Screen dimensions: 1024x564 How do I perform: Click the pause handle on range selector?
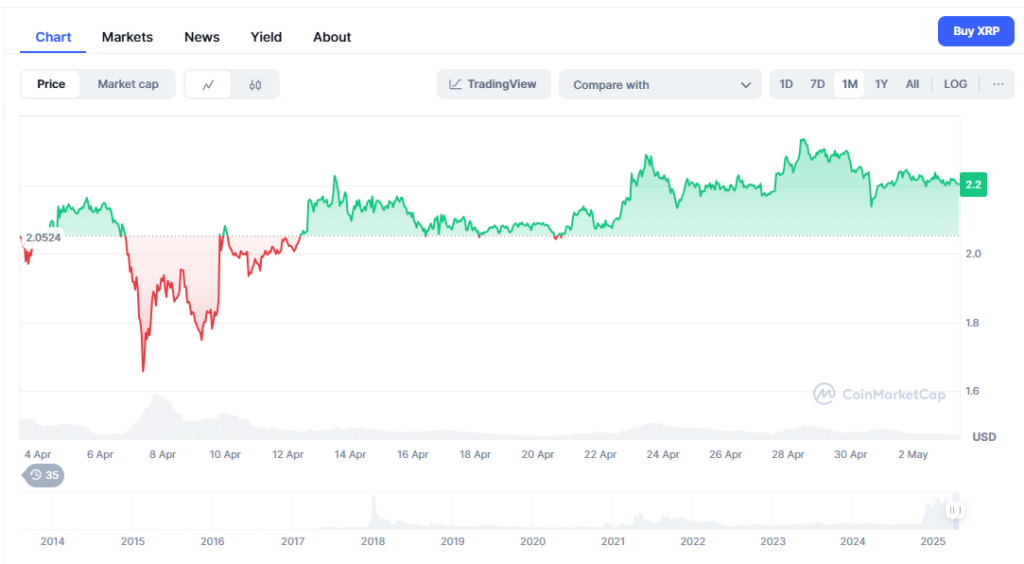click(955, 510)
